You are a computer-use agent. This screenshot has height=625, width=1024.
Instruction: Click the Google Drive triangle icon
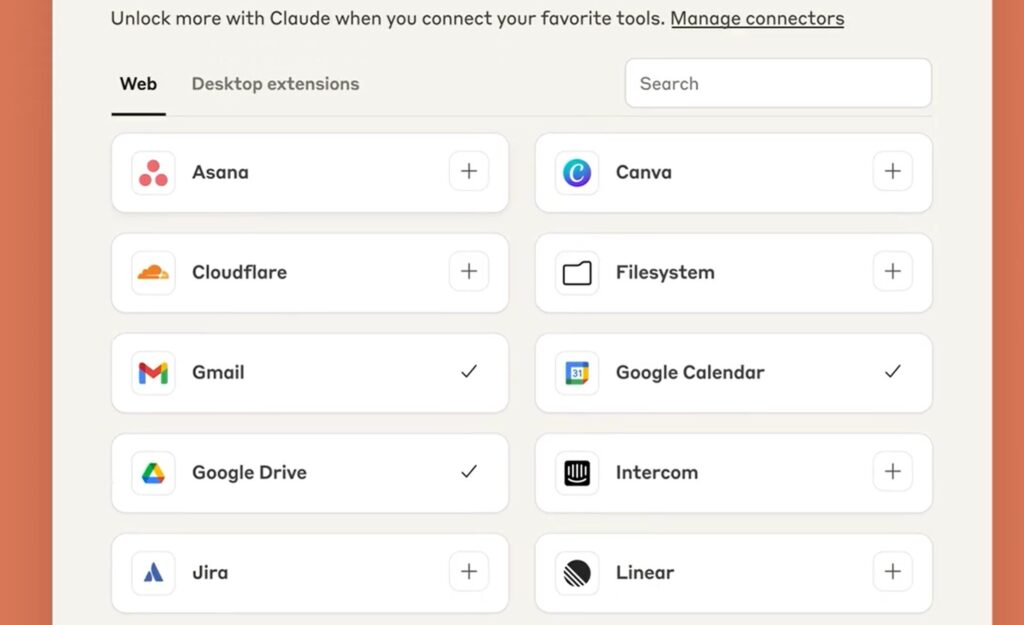click(153, 472)
